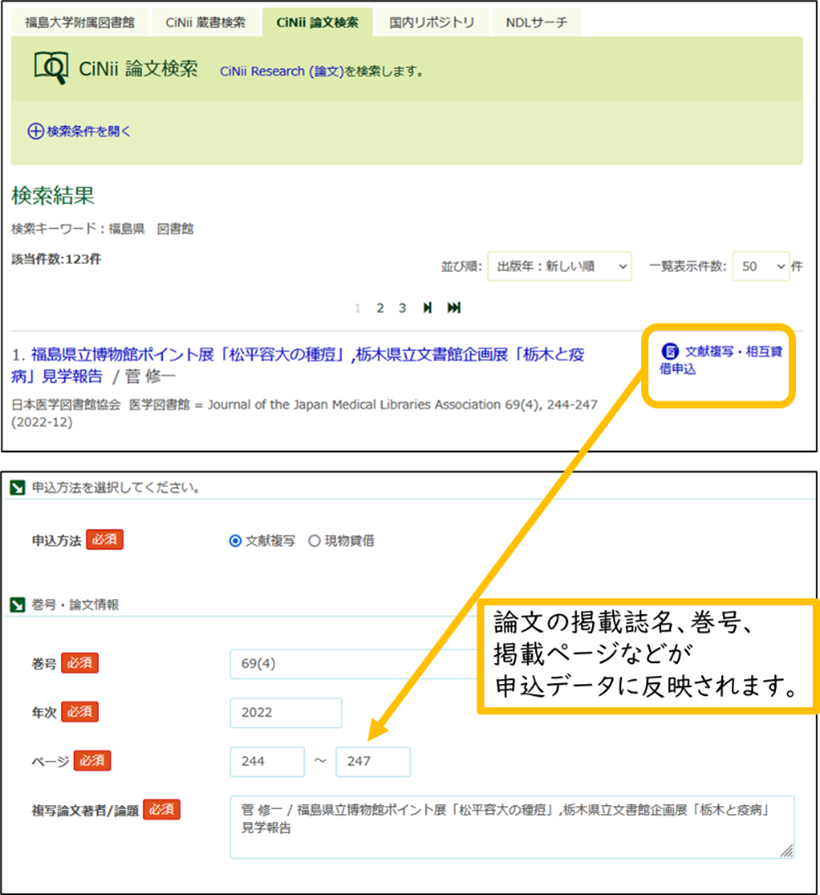Viewport: 820px width, 895px height.
Task: Click the green arrow beside 巻号・論文情報 heading
Action: pyautogui.click(x=17, y=605)
